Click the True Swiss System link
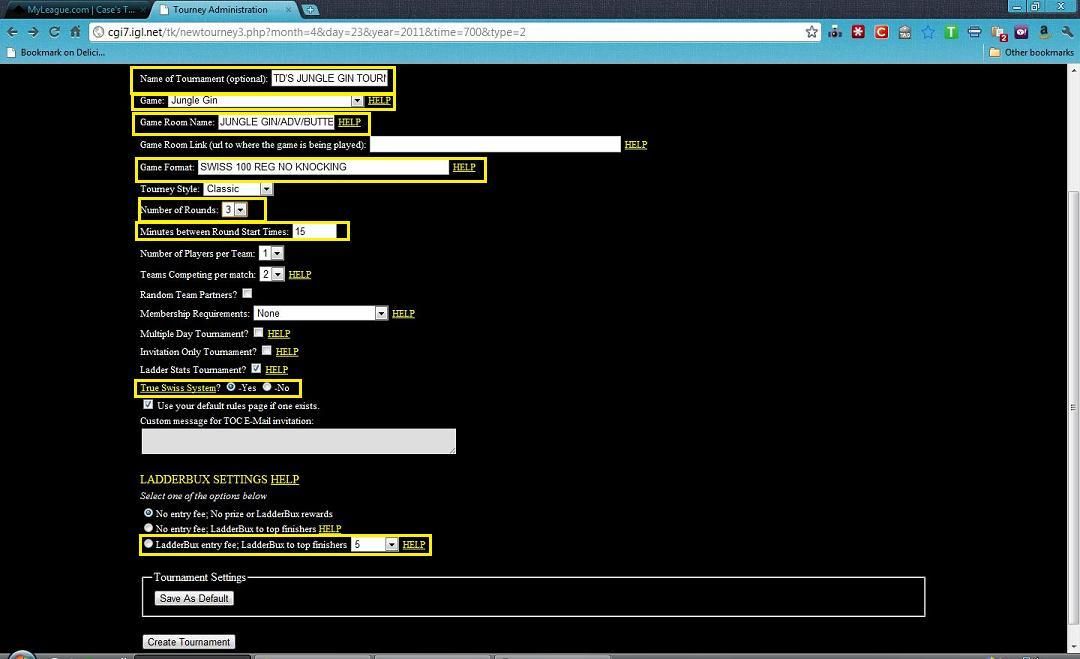The width and height of the screenshot is (1080, 659). (178, 388)
